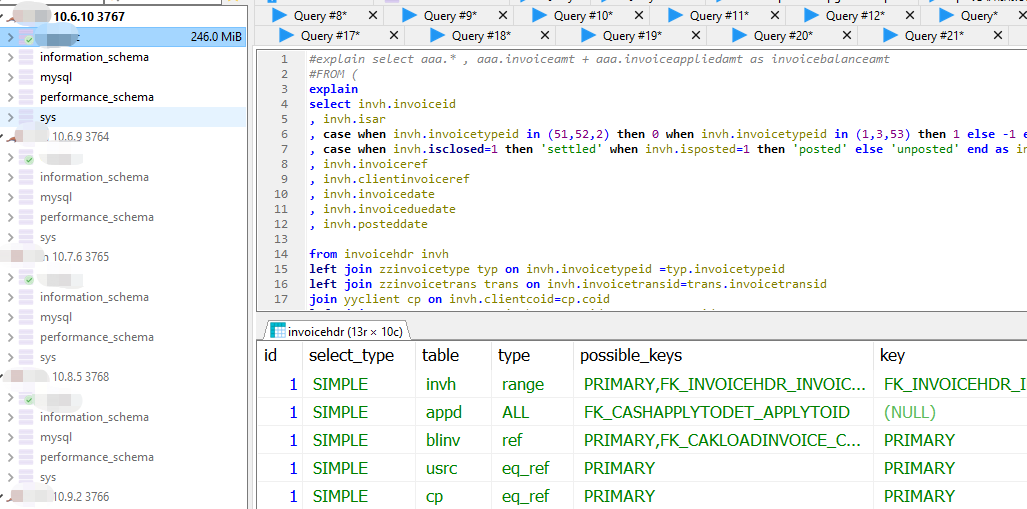
Task: Click the play icon on Query #12 tab
Action: [811, 15]
